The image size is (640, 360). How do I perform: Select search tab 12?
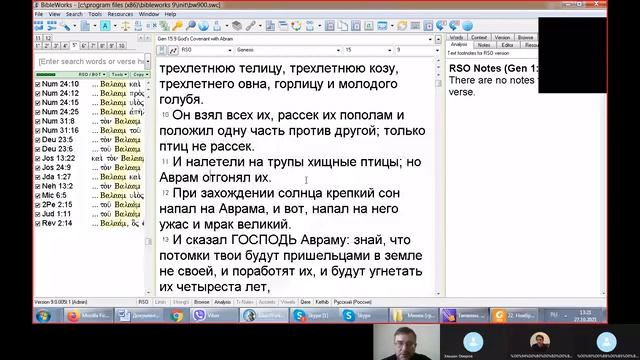coord(48,38)
